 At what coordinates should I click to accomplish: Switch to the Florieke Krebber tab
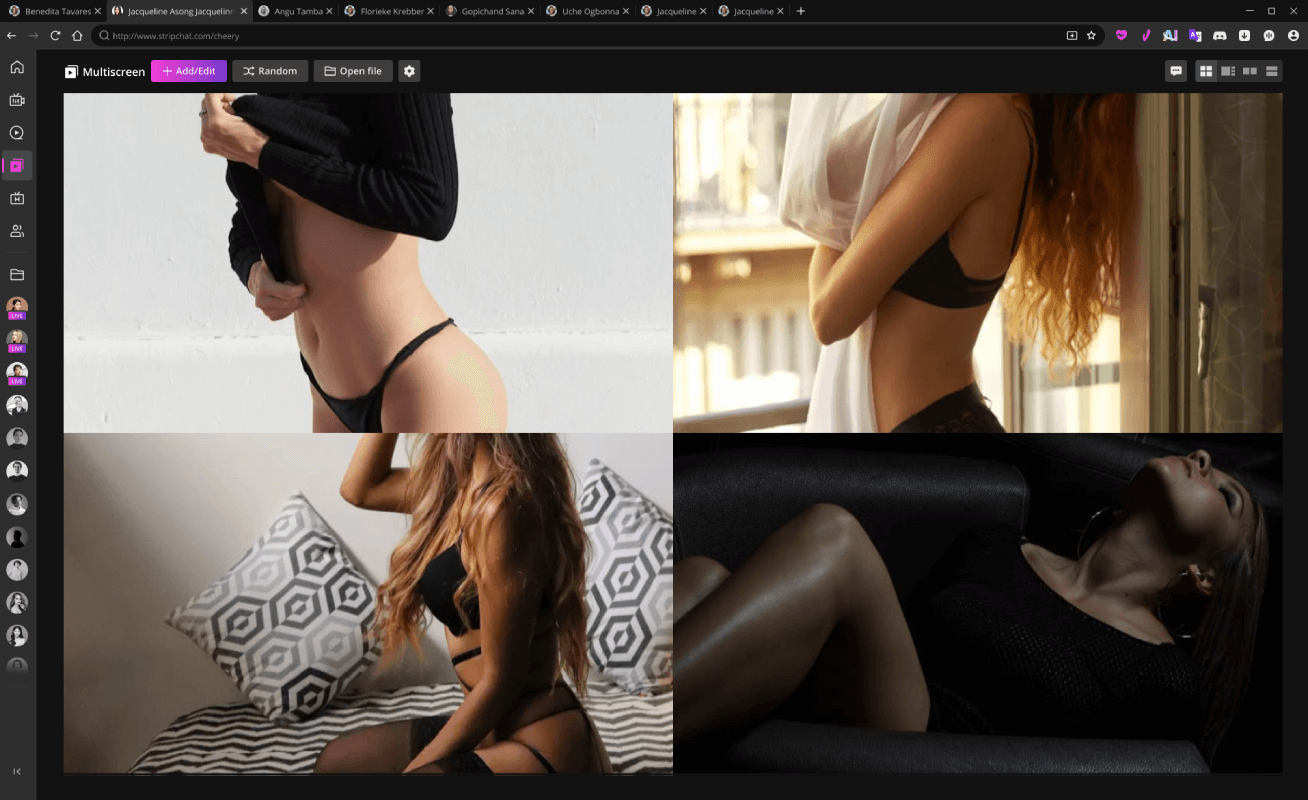(385, 11)
